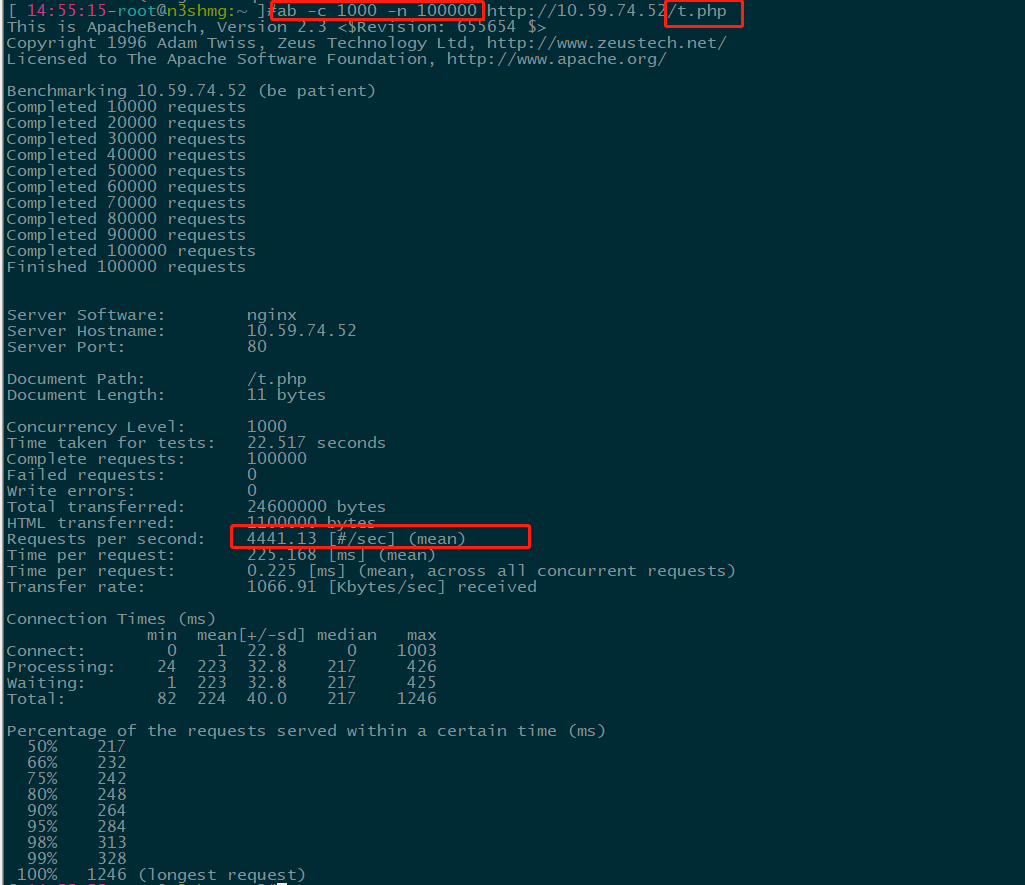Image resolution: width=1025 pixels, height=885 pixels.
Task: Click 'Completed 60000 requests' line
Action: pyautogui.click(x=126, y=187)
